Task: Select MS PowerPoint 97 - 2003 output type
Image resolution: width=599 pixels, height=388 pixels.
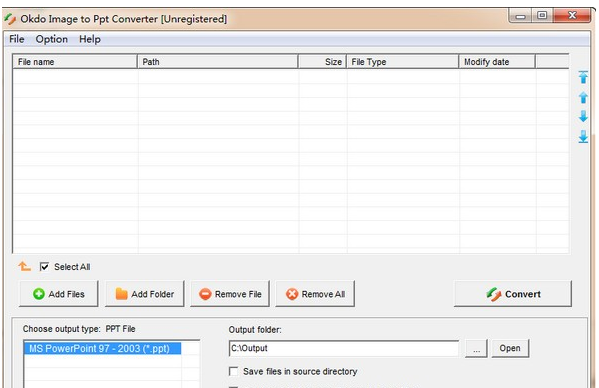Action: [x=102, y=348]
